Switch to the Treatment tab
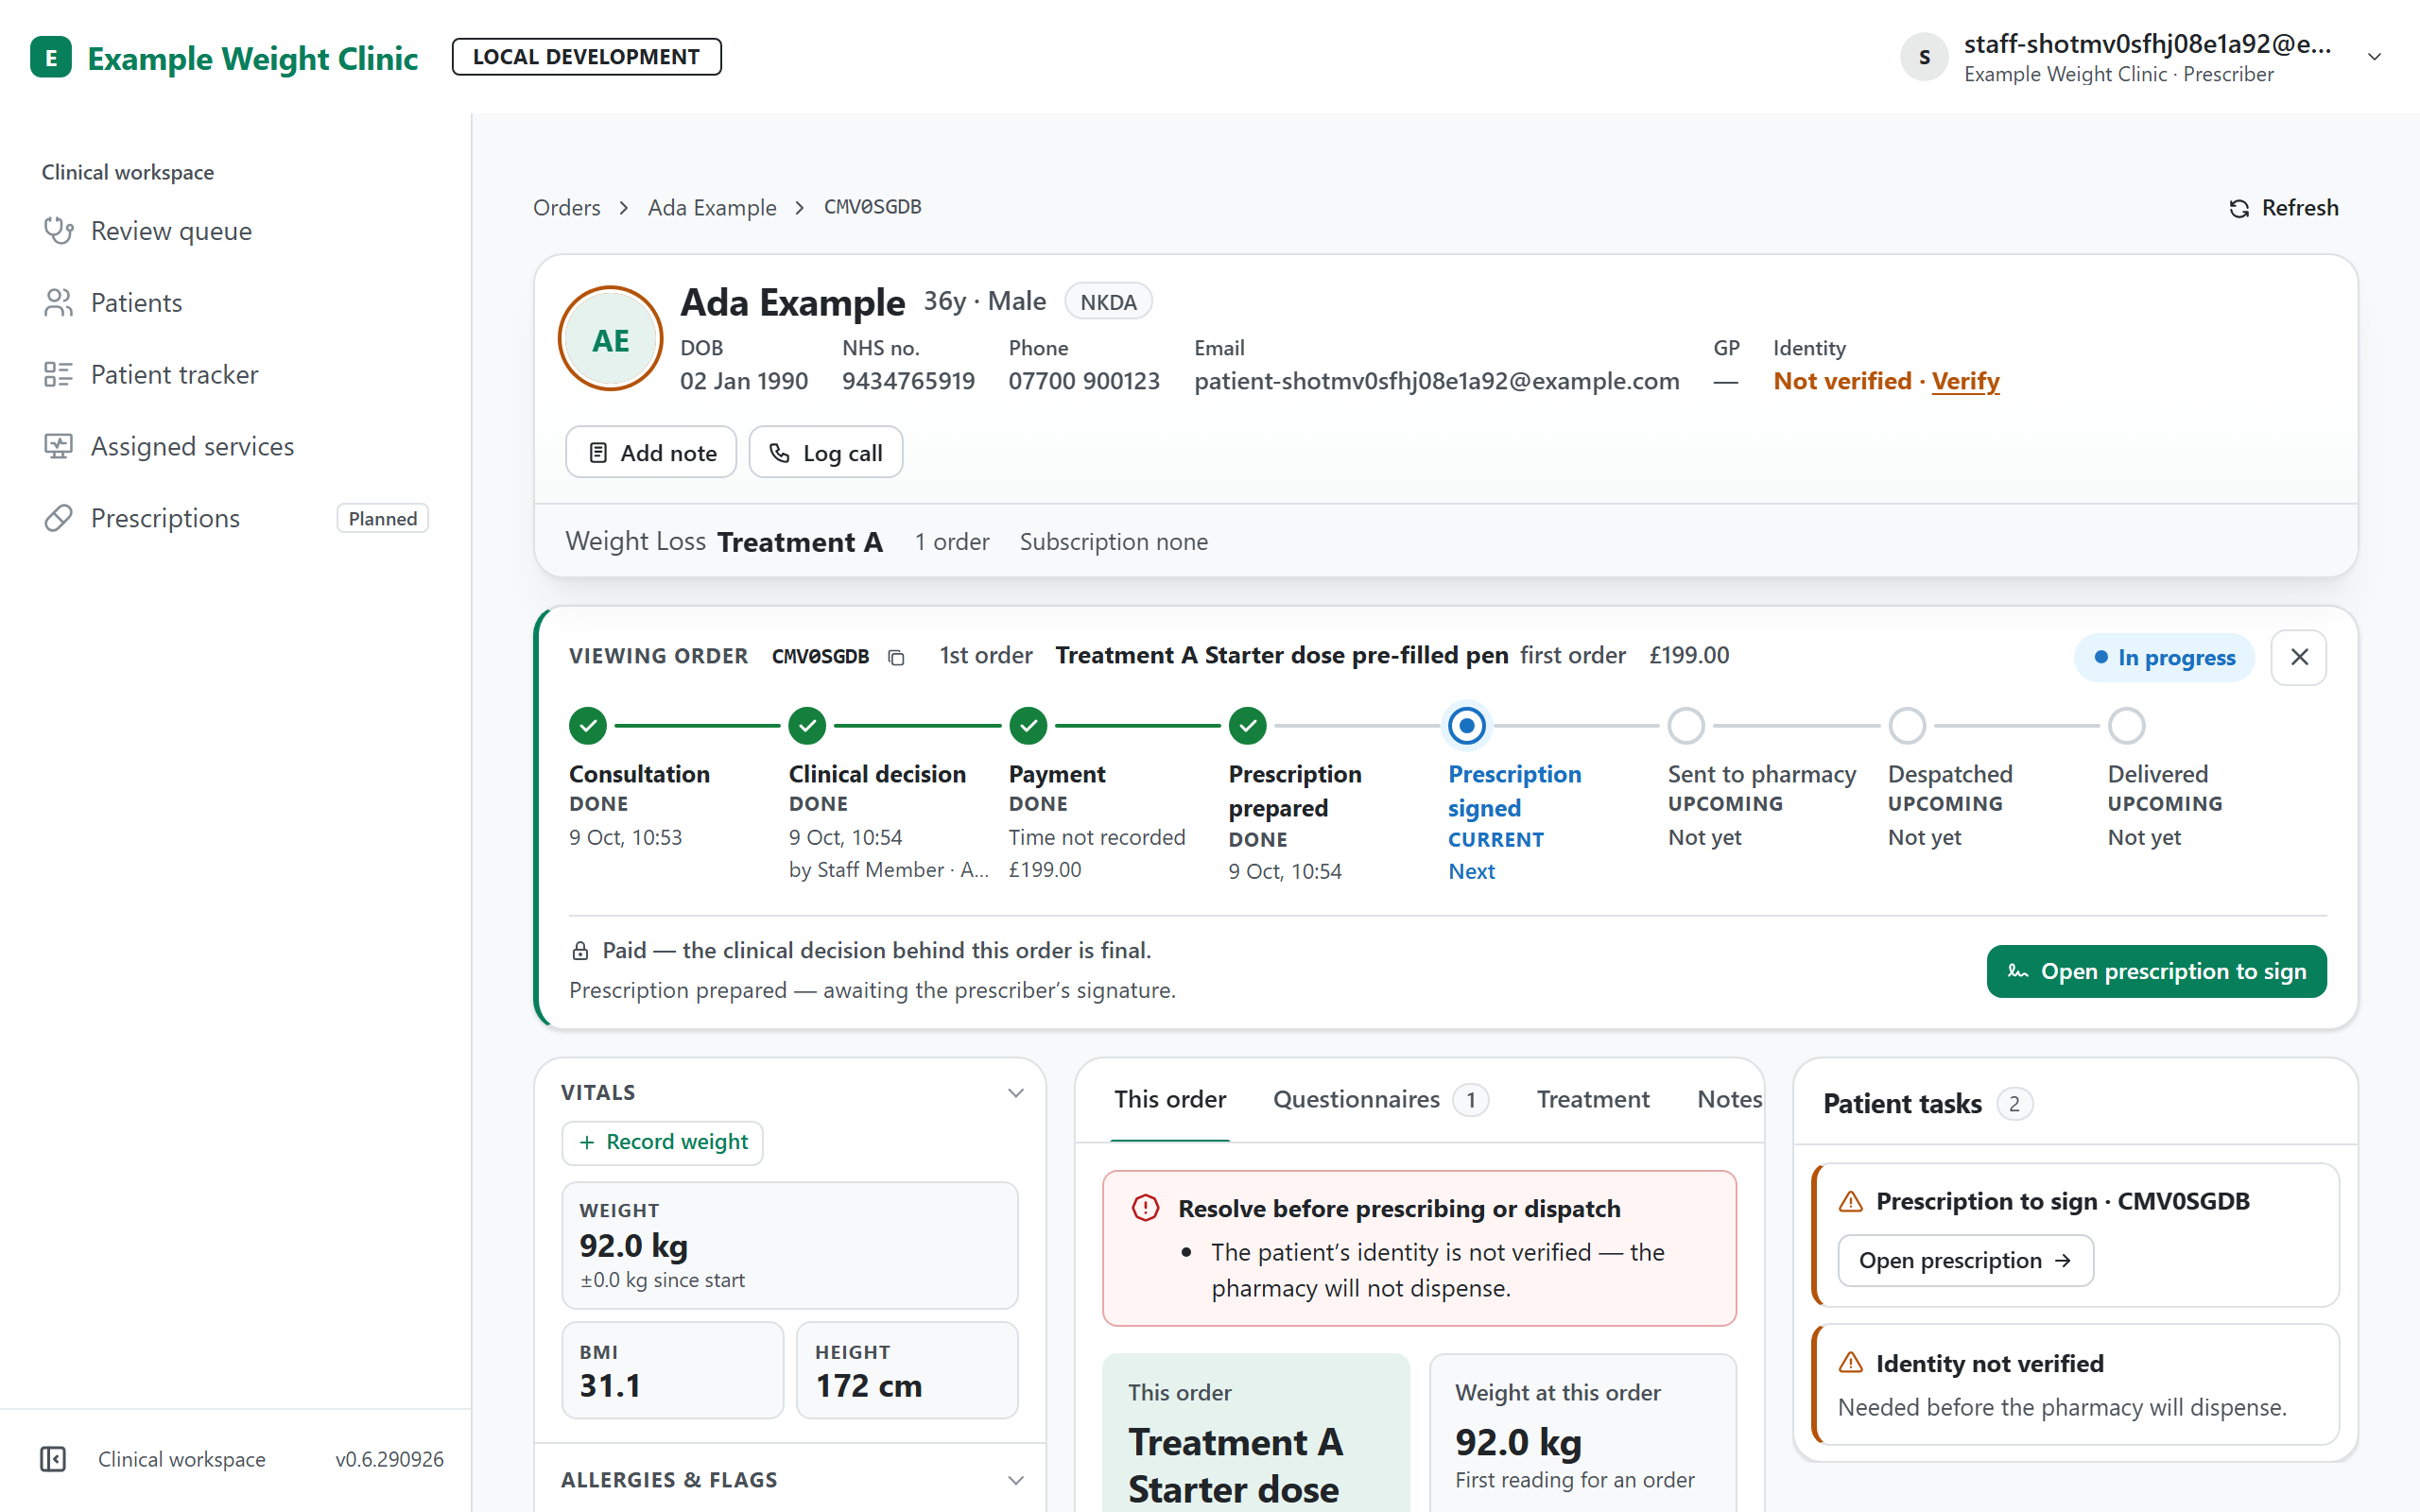The height and width of the screenshot is (1512, 2420). point(1593,1100)
